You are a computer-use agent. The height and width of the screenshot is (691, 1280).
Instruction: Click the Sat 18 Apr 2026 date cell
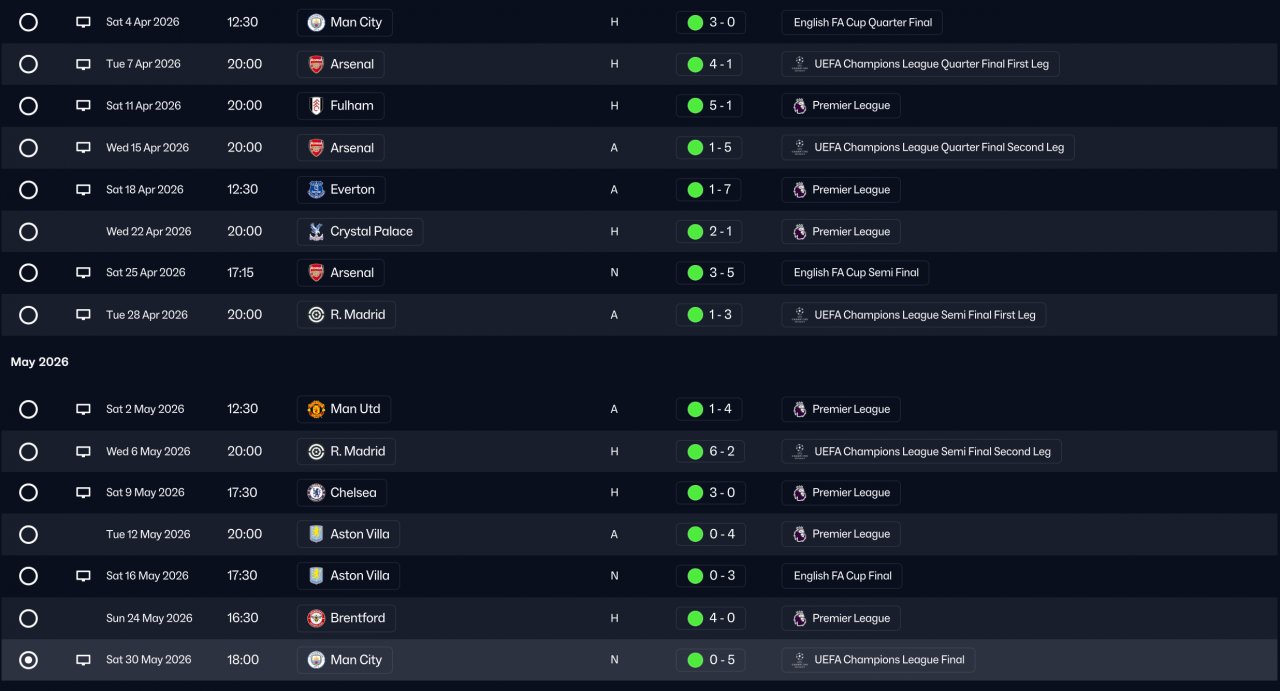tap(145, 190)
